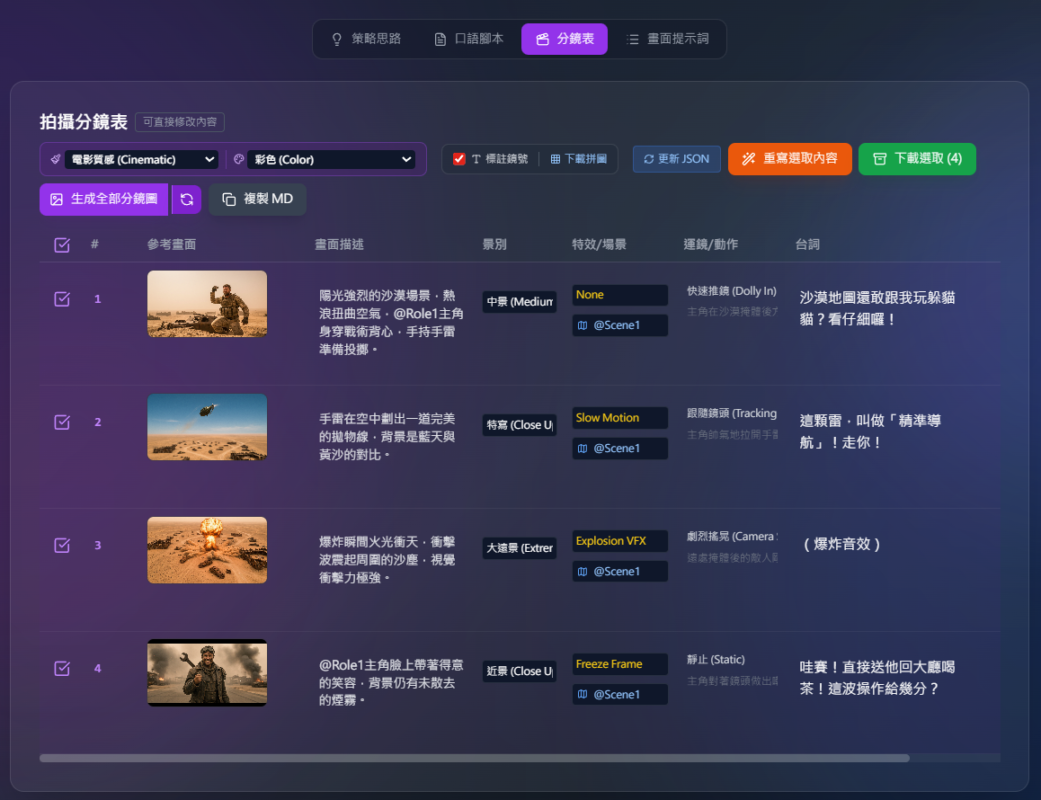Open the 電影質感 (Cinematic) style dropdown
Viewport: 1041px width, 800px height.
pos(141,159)
